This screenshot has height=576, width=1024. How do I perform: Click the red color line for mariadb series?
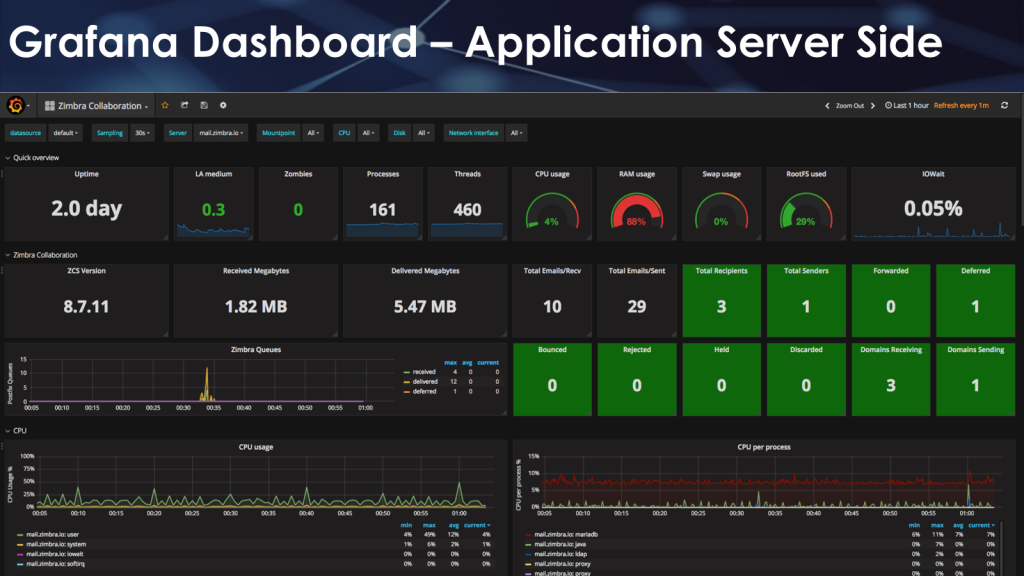528,535
